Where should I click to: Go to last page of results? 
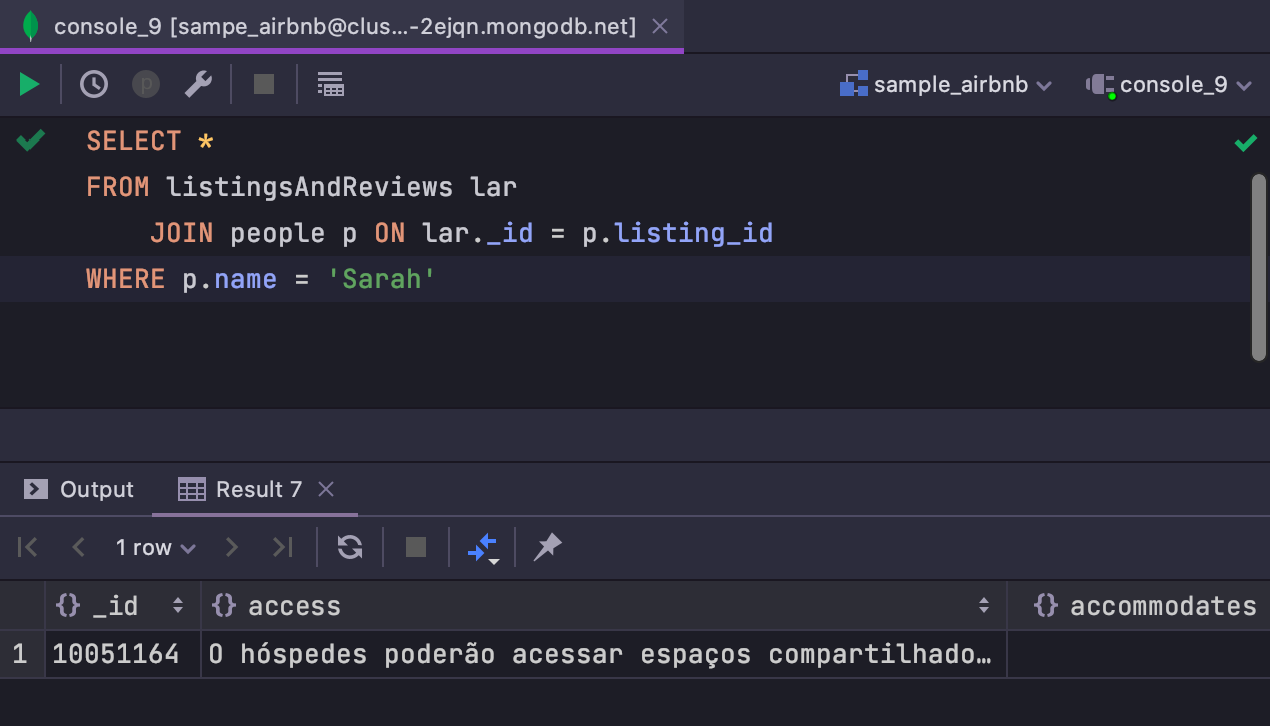[283, 547]
